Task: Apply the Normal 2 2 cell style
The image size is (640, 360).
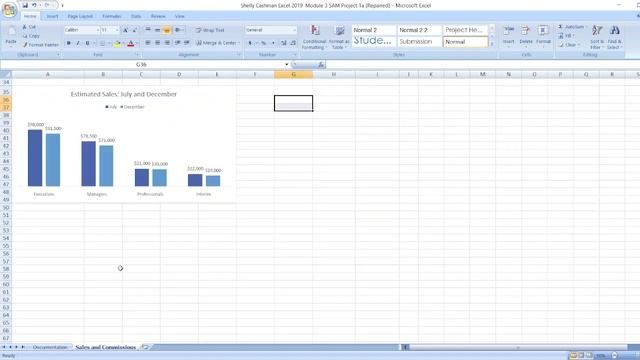Action: pos(419,30)
